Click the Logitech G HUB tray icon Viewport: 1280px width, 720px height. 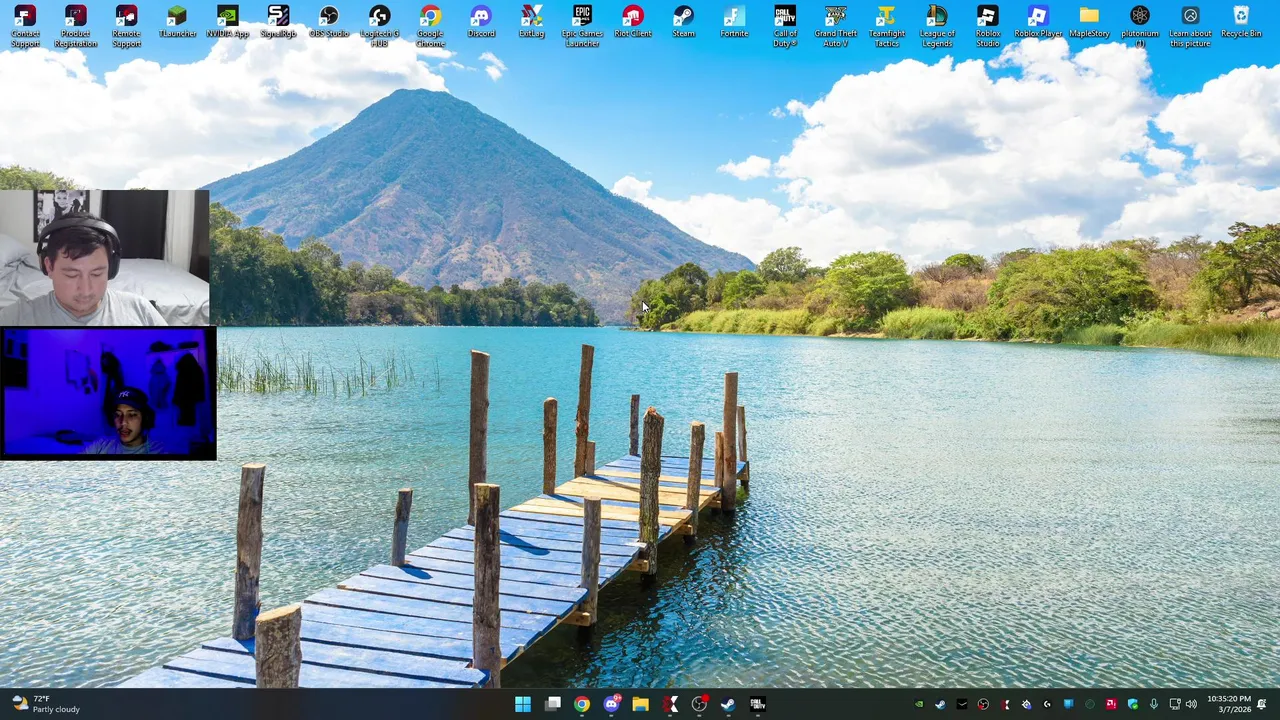[x=1047, y=704]
